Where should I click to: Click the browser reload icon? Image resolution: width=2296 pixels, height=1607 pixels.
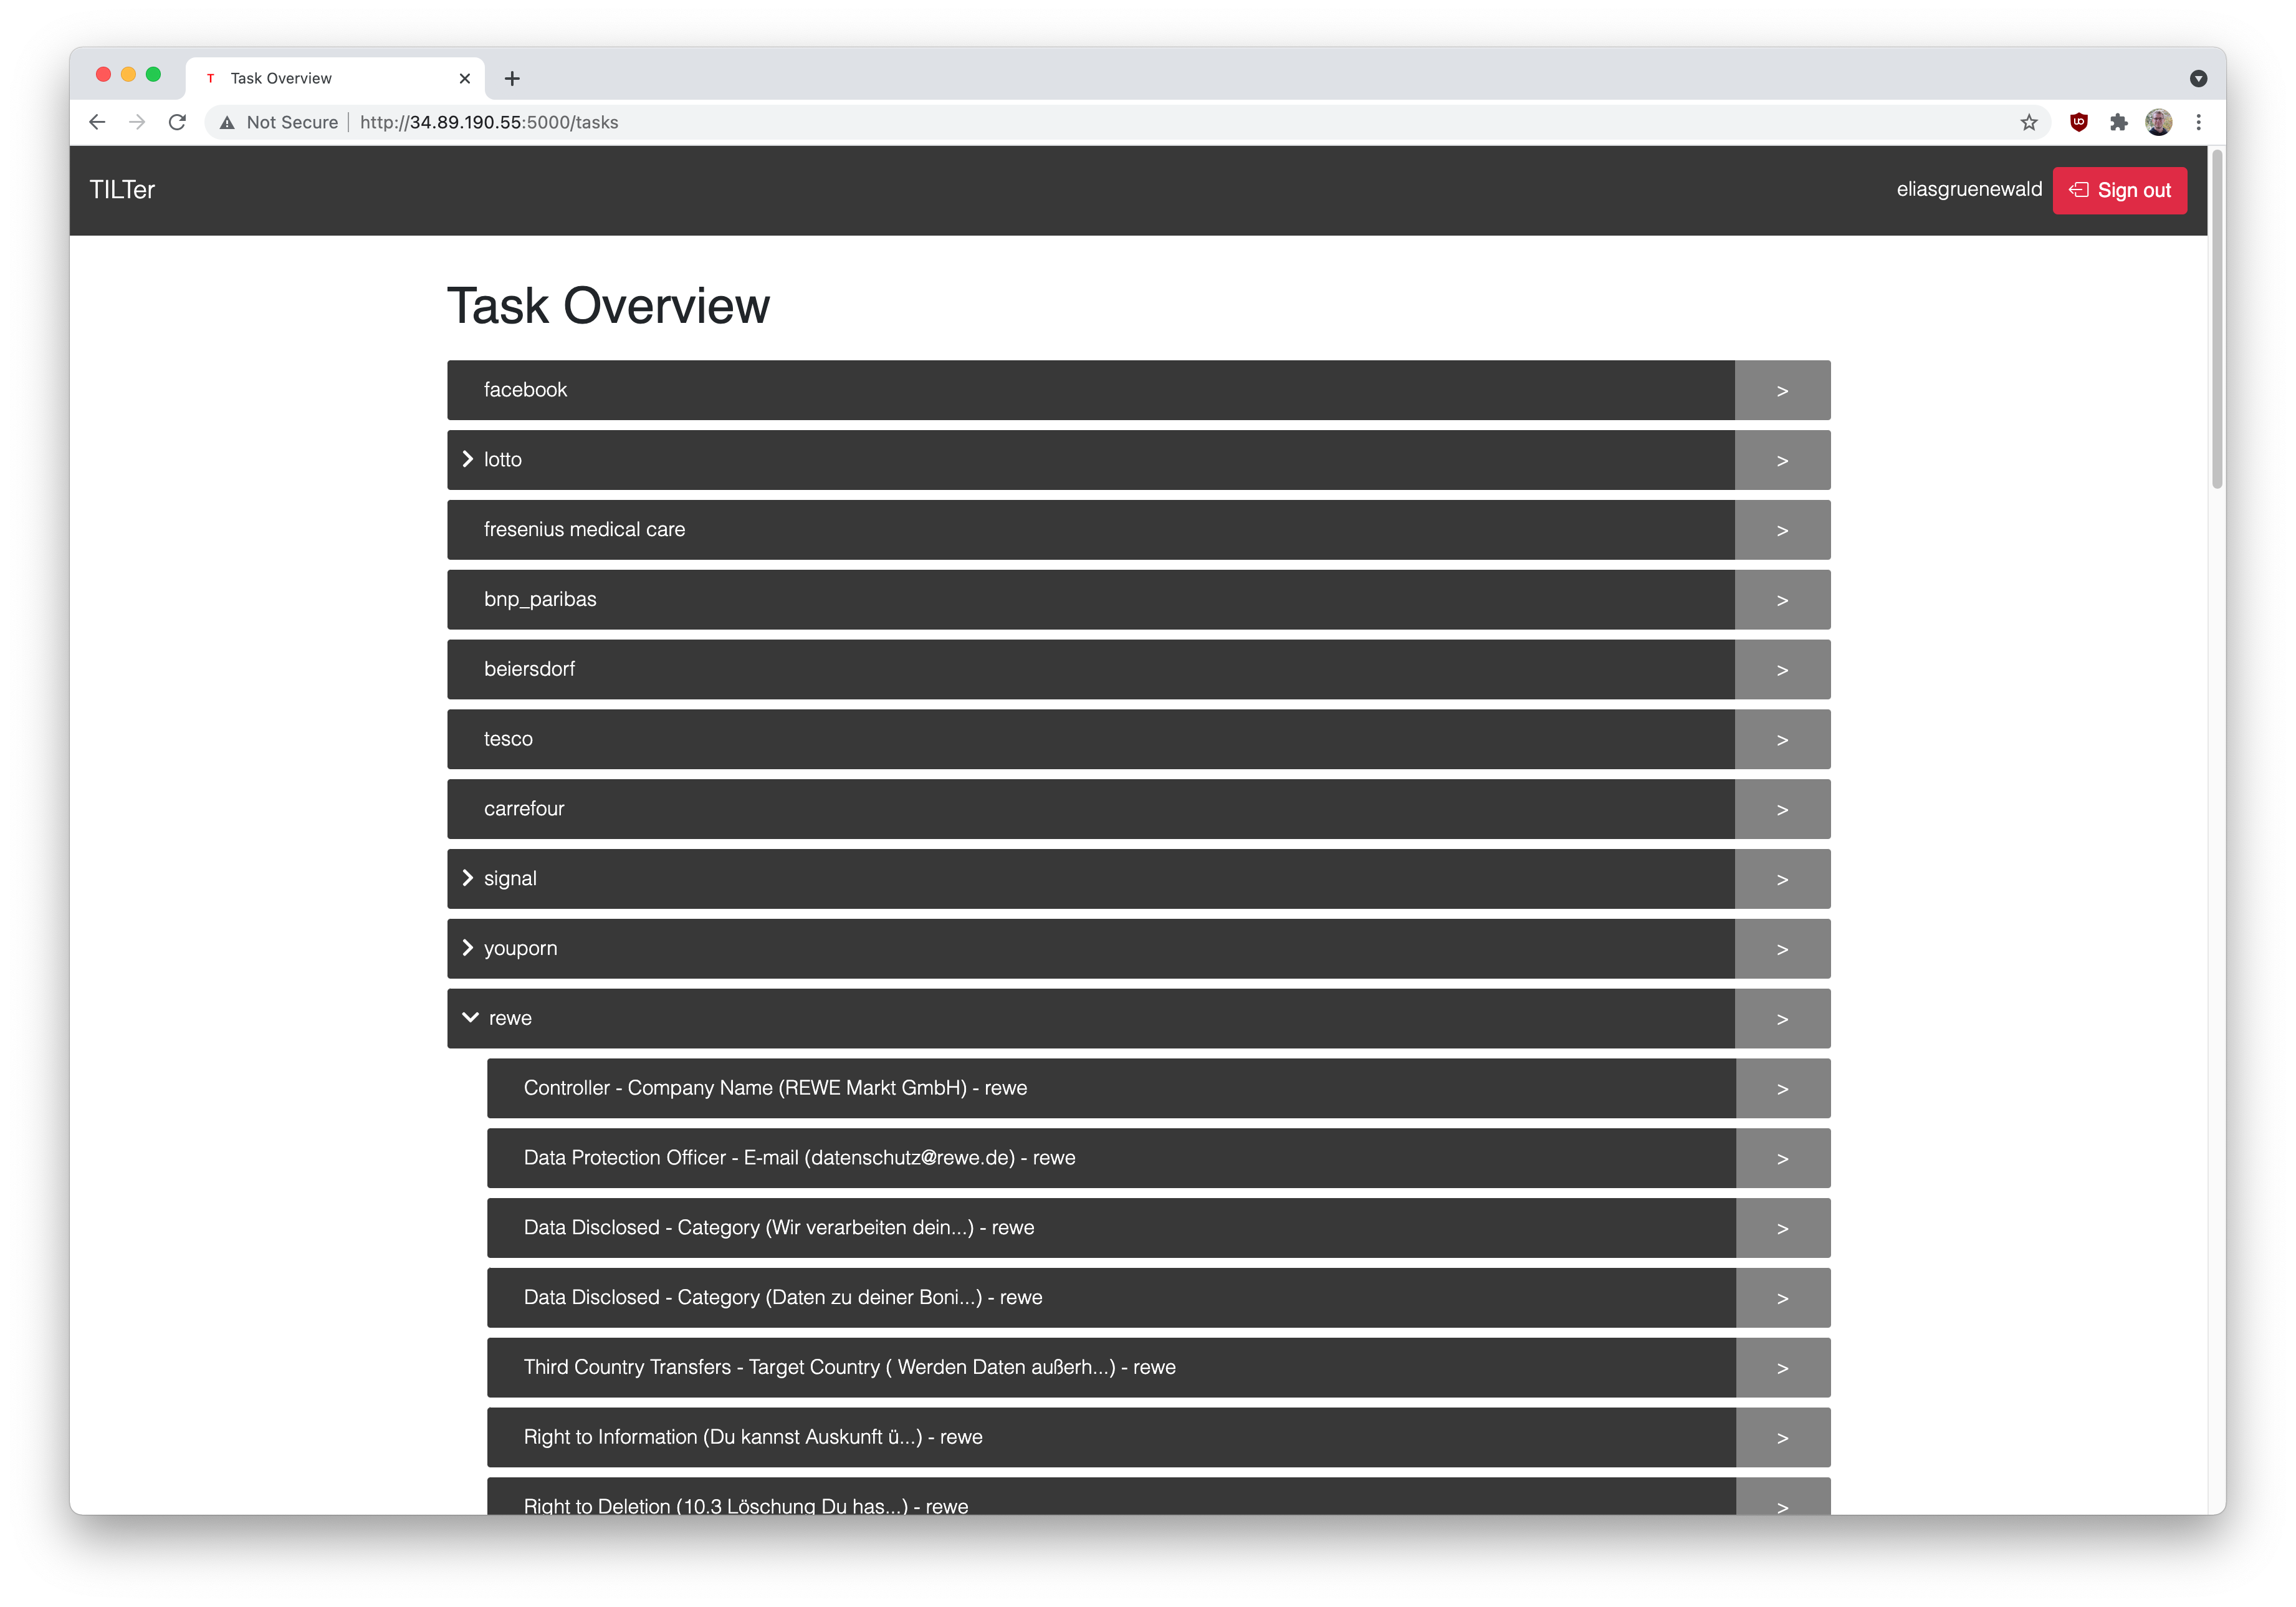pyautogui.click(x=177, y=122)
